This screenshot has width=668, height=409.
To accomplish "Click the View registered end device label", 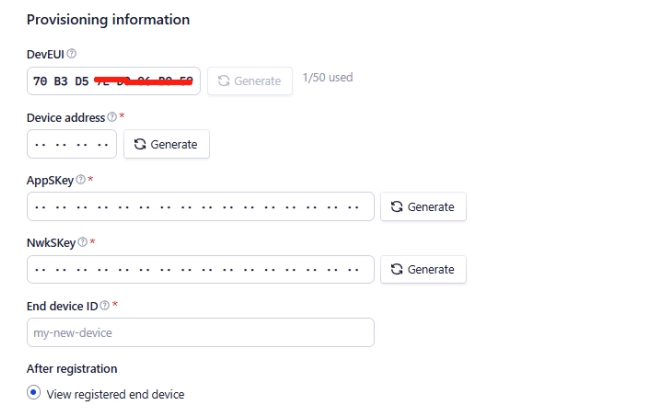I will (115, 395).
